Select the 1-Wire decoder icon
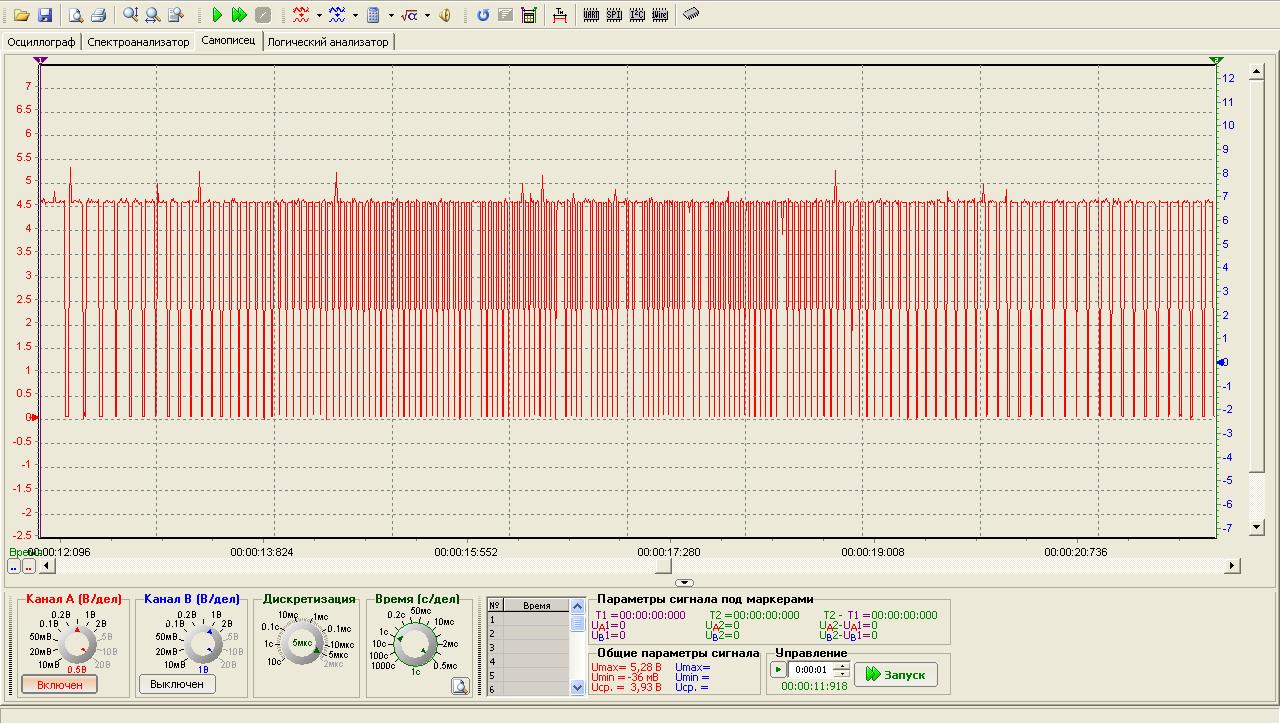This screenshot has width=1280, height=724. [660, 15]
